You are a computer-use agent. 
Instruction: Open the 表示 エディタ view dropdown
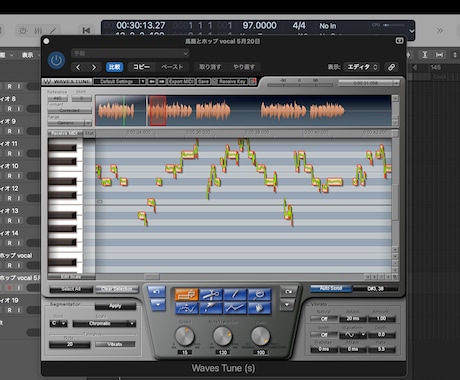point(361,67)
